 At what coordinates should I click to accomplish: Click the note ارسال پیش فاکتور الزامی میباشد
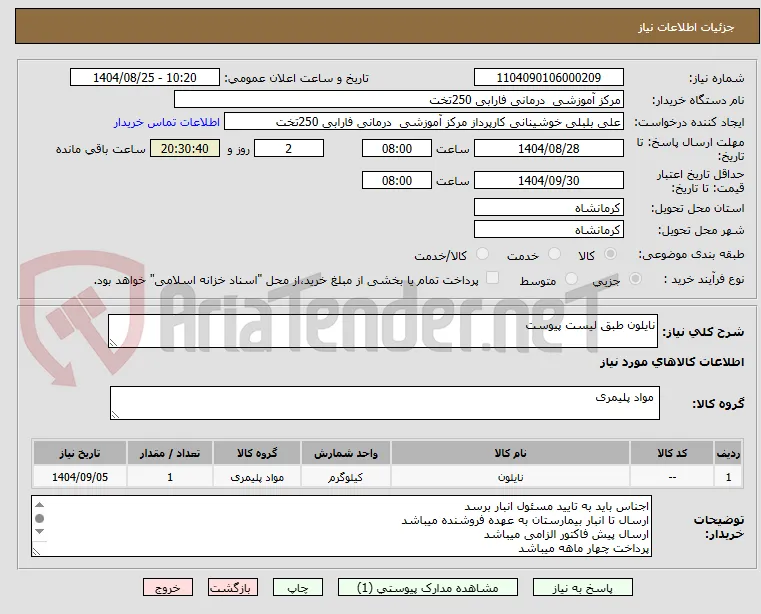pyautogui.click(x=566, y=535)
